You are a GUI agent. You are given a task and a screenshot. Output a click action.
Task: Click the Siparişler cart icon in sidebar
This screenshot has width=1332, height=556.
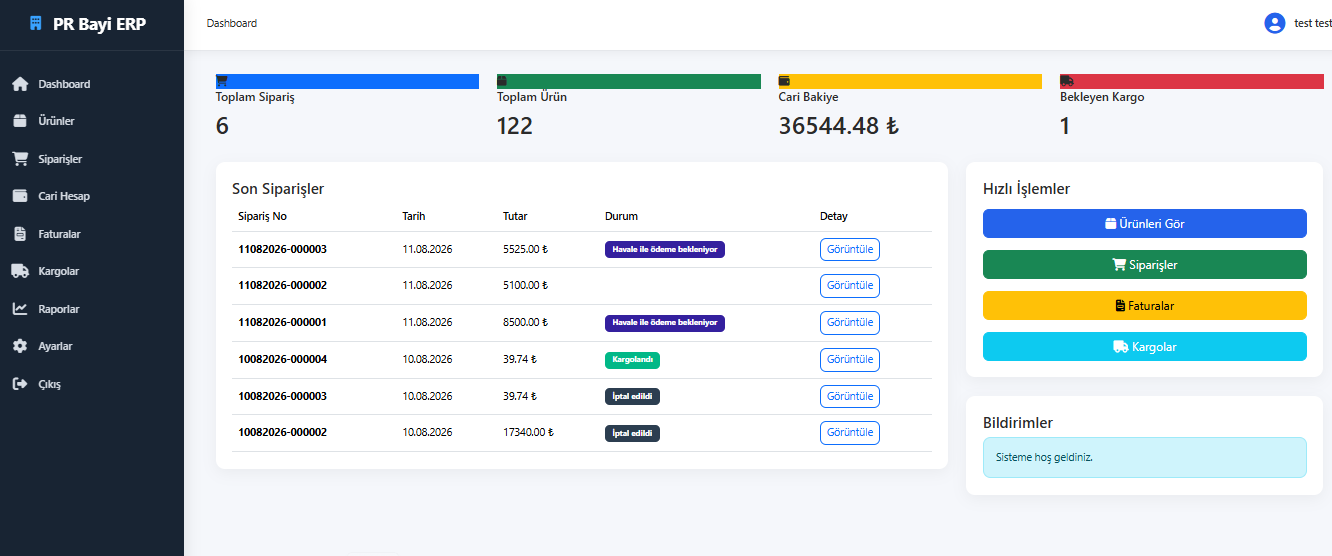coord(20,159)
